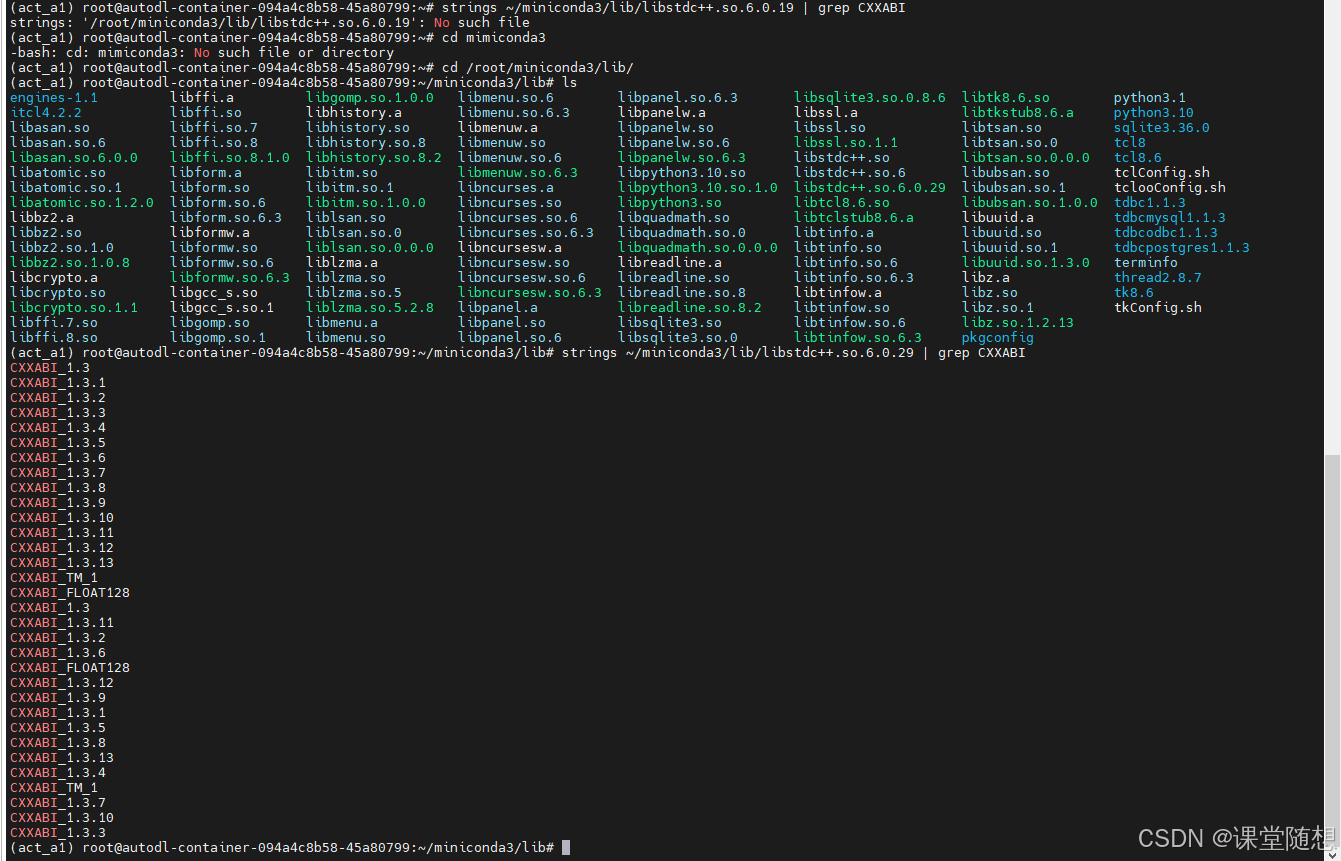Viewport: 1341px width, 861px height.
Task: Click the libhistory.so.8.2 entry
Action: pyautogui.click(x=374, y=158)
